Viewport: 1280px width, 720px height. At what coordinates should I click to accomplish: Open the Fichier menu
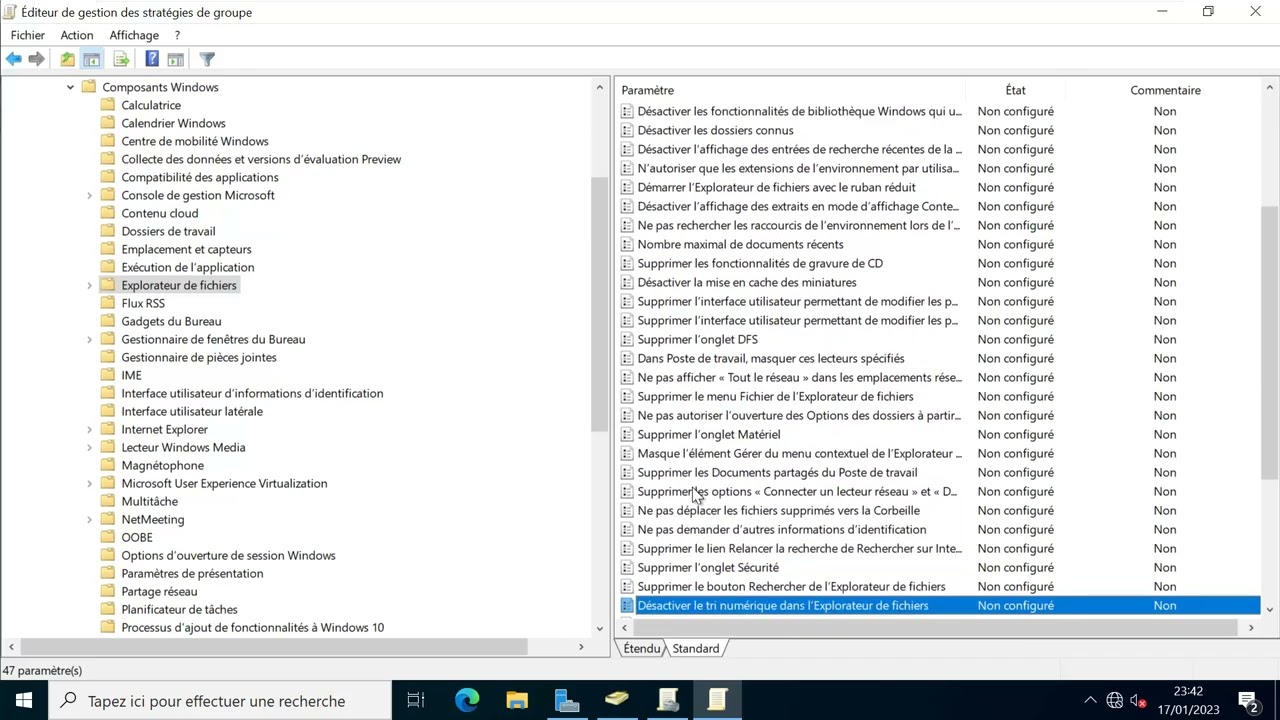(x=28, y=35)
